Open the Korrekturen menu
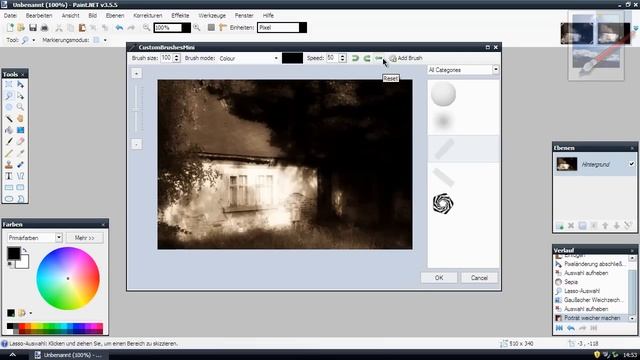 point(148,16)
